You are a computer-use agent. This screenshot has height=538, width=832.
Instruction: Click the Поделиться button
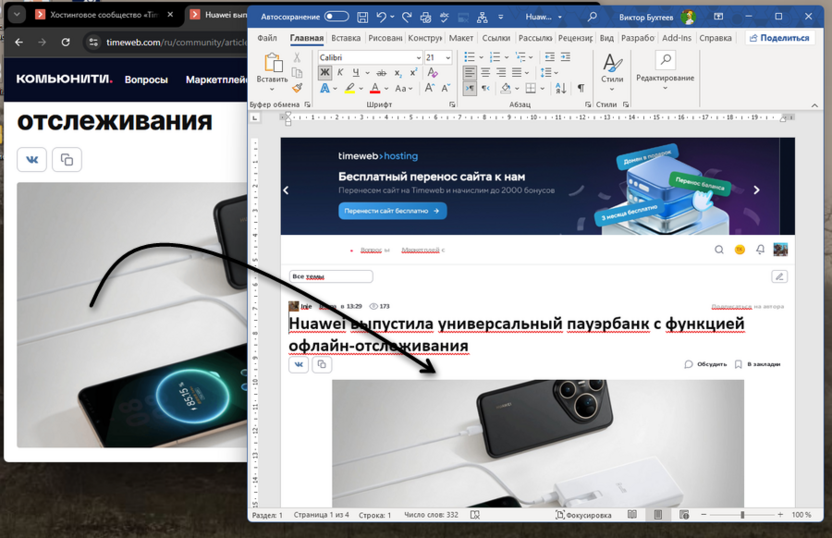coord(779,38)
